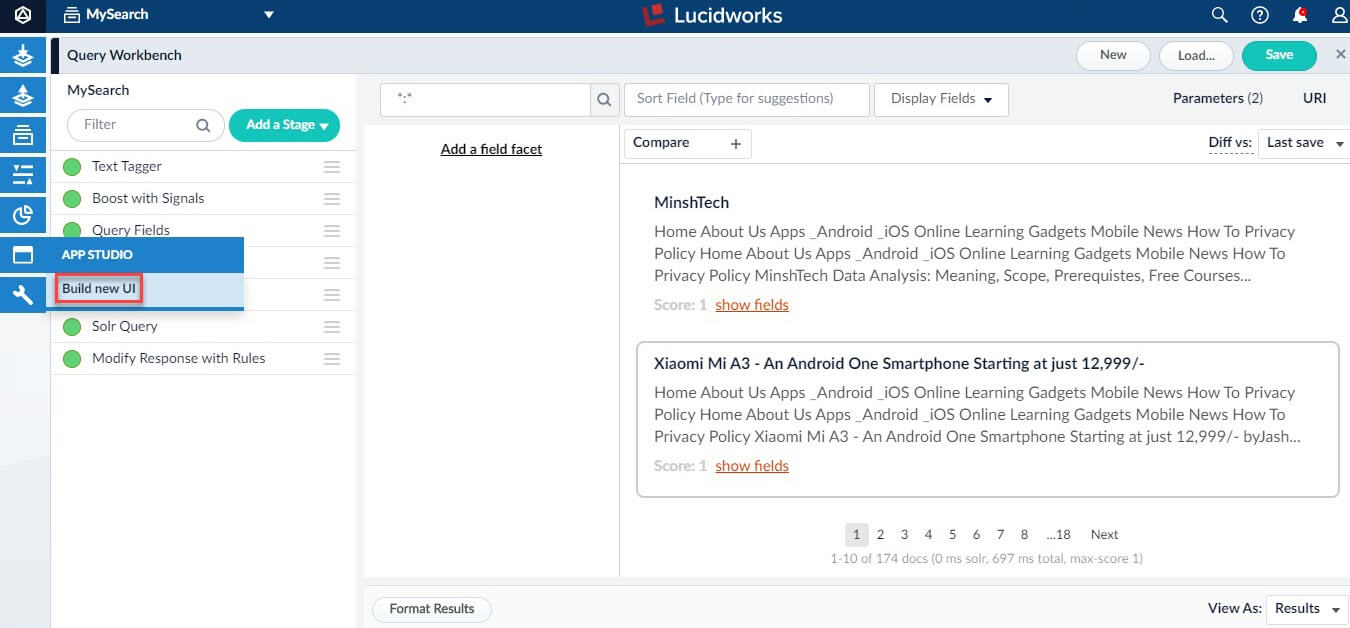Viewport: 1350px width, 628px height.
Task: Open the Fusion home logo icon
Action: (x=22, y=15)
